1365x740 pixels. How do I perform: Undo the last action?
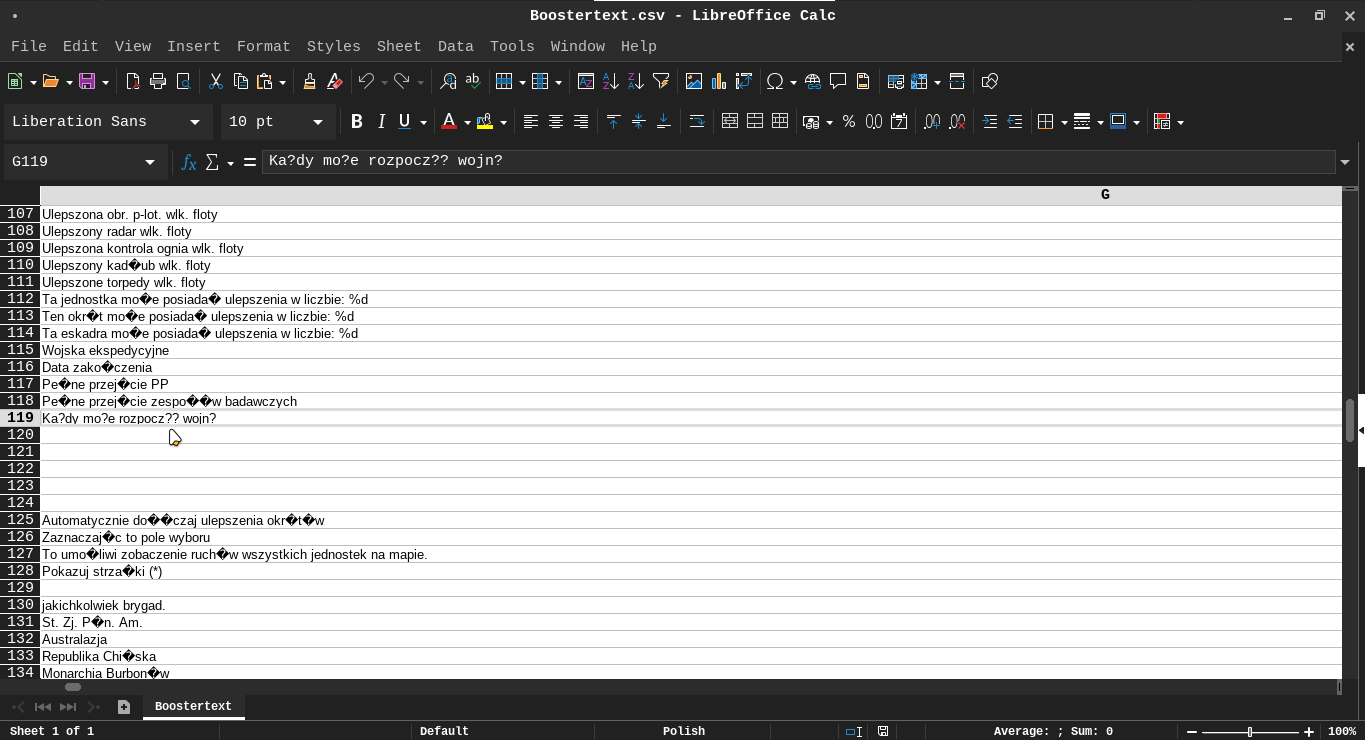(x=366, y=82)
